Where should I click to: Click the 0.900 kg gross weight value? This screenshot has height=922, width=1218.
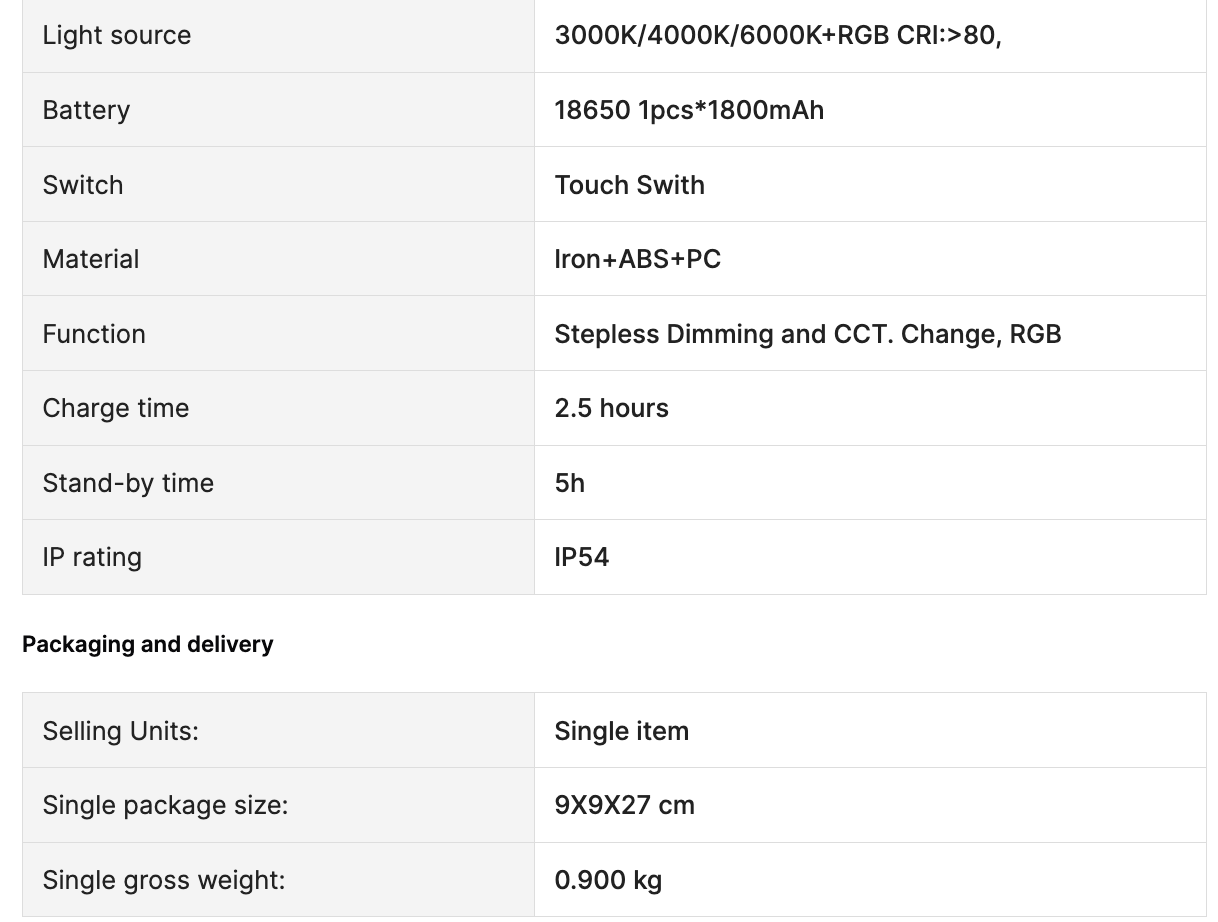pyautogui.click(x=609, y=880)
